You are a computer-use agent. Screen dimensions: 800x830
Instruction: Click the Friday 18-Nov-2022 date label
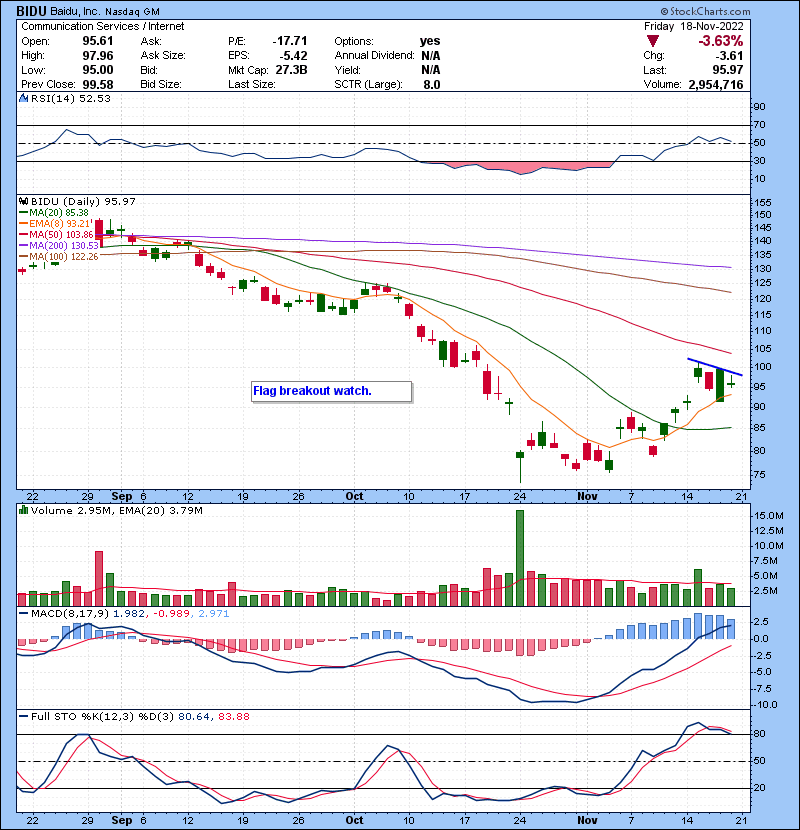[x=694, y=26]
